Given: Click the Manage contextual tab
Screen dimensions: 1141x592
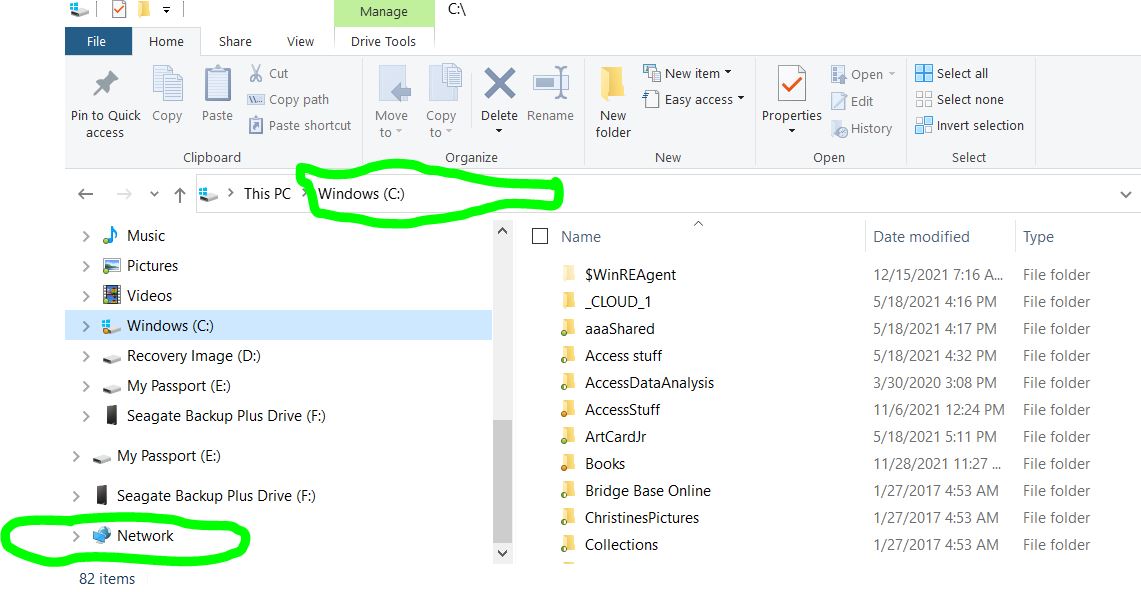Looking at the screenshot, I should point(383,12).
